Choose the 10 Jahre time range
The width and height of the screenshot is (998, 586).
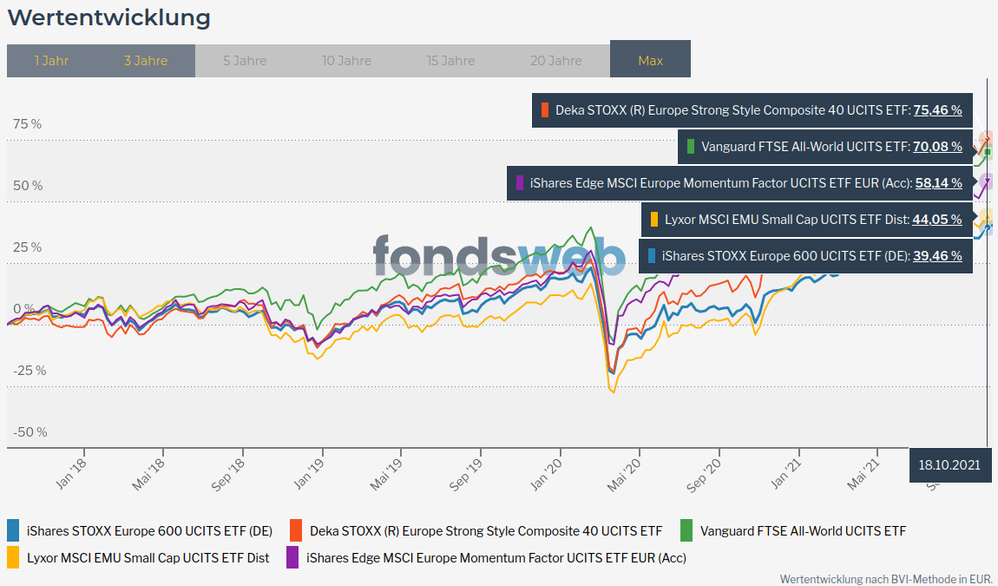347,60
